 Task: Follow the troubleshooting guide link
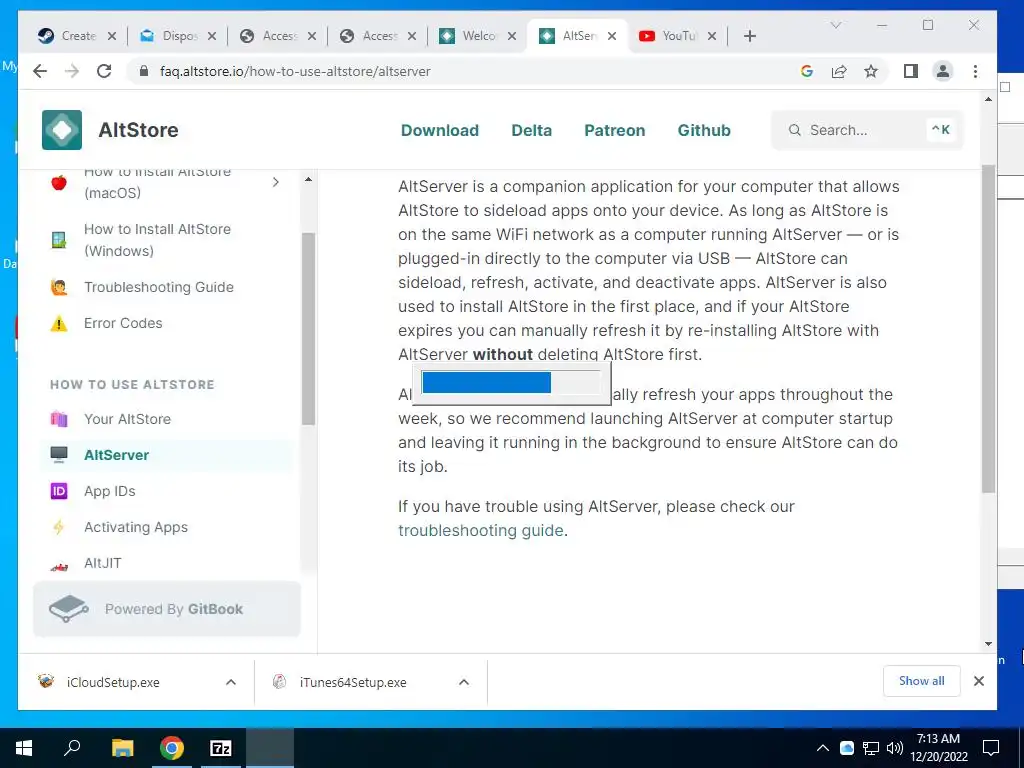coord(481,530)
